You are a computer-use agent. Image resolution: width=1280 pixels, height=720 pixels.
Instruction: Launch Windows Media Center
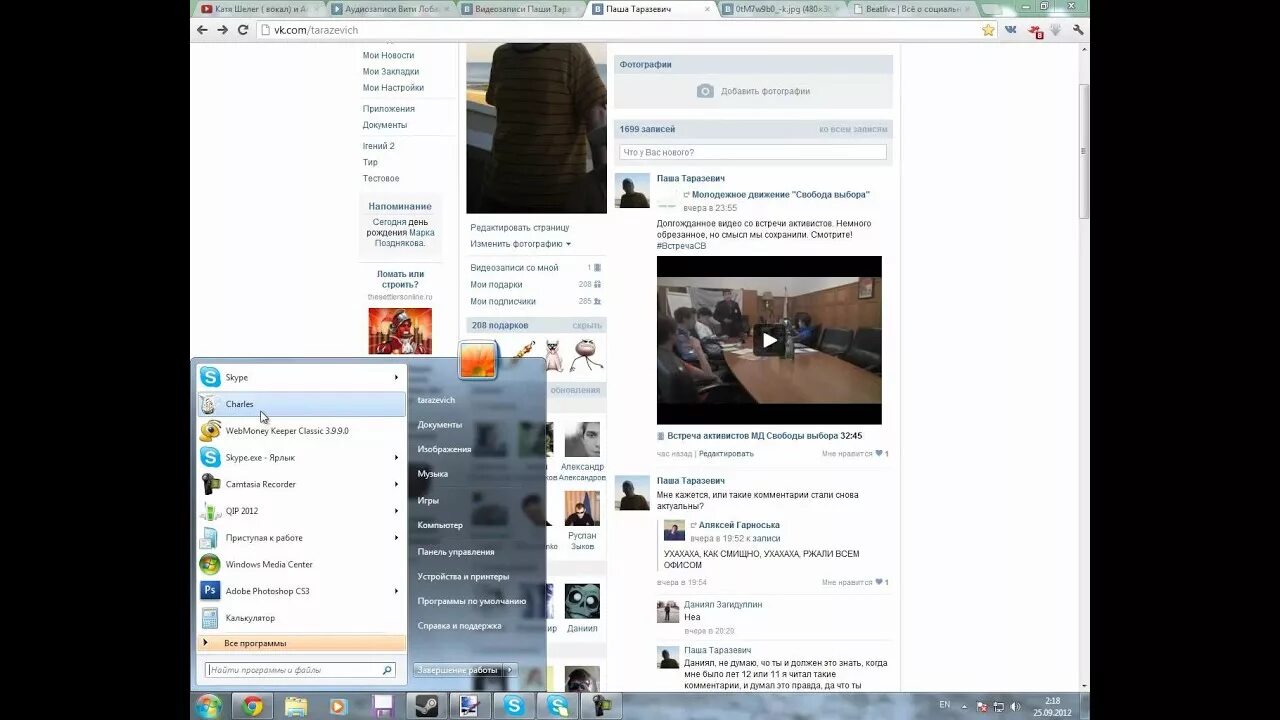tap(301, 564)
